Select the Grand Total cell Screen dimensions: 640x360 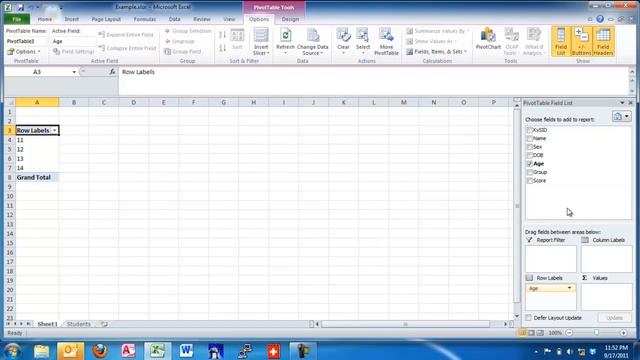click(x=37, y=178)
